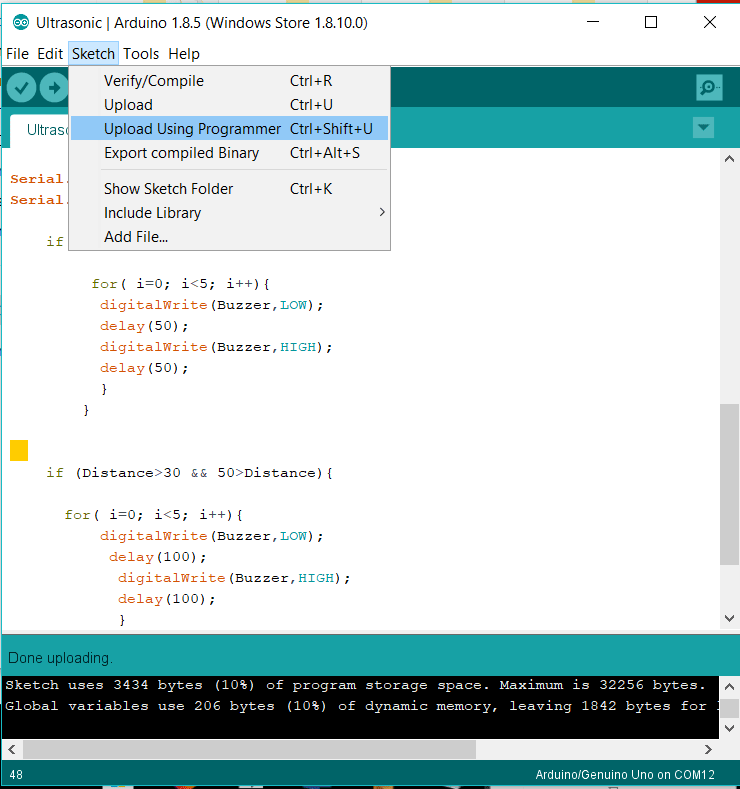Choose Upload from the Sketch menu
Screen dimensions: 740x789
pyautogui.click(x=229, y=105)
